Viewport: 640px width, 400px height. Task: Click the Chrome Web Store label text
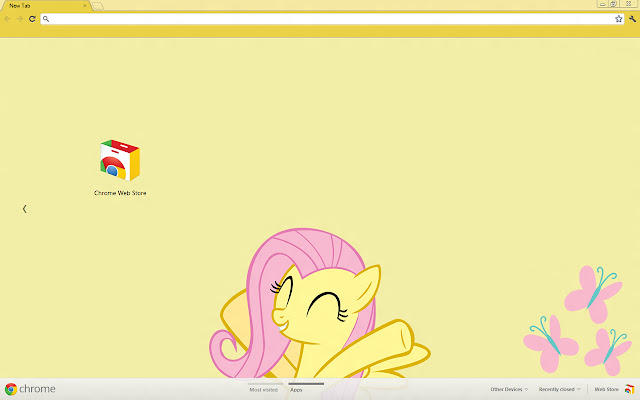120,193
